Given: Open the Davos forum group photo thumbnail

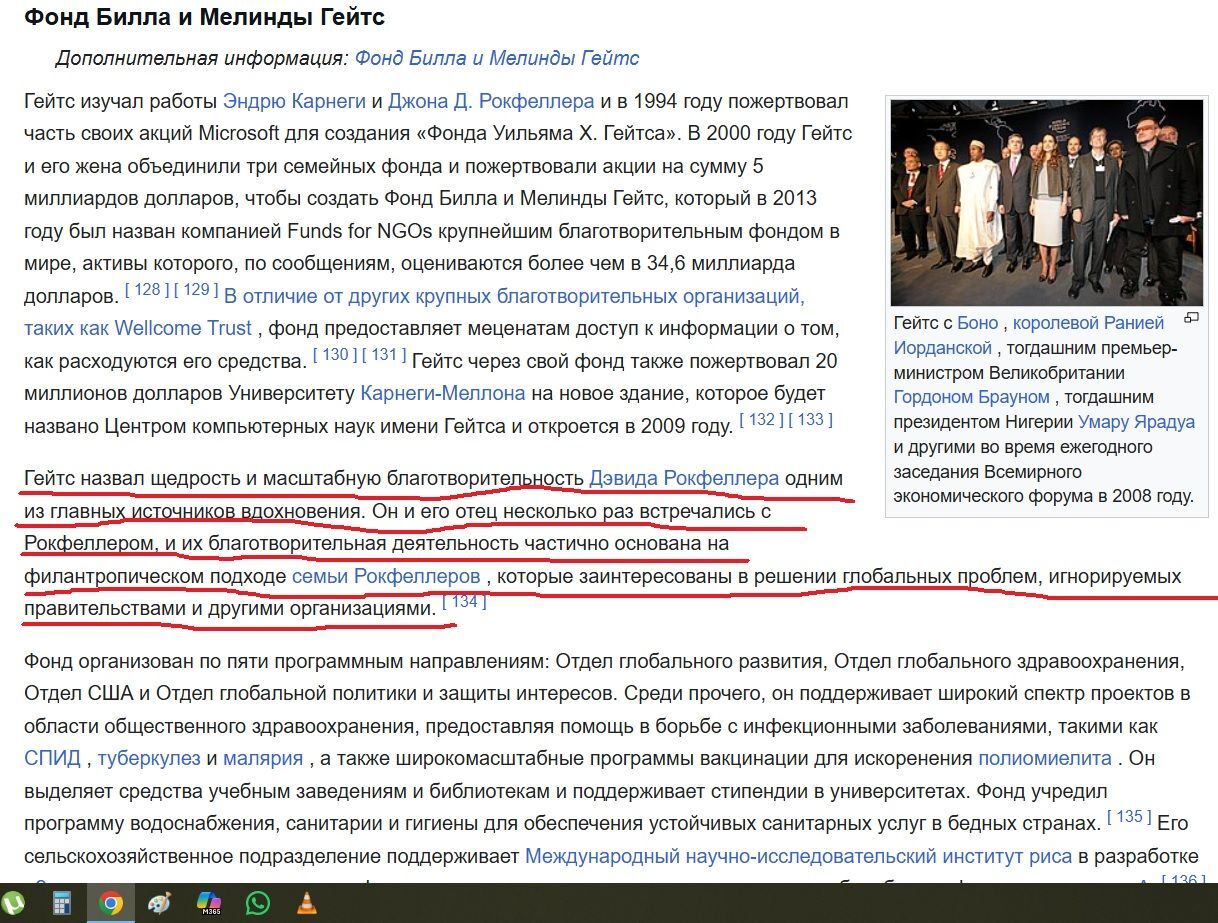Looking at the screenshot, I should [x=1046, y=202].
